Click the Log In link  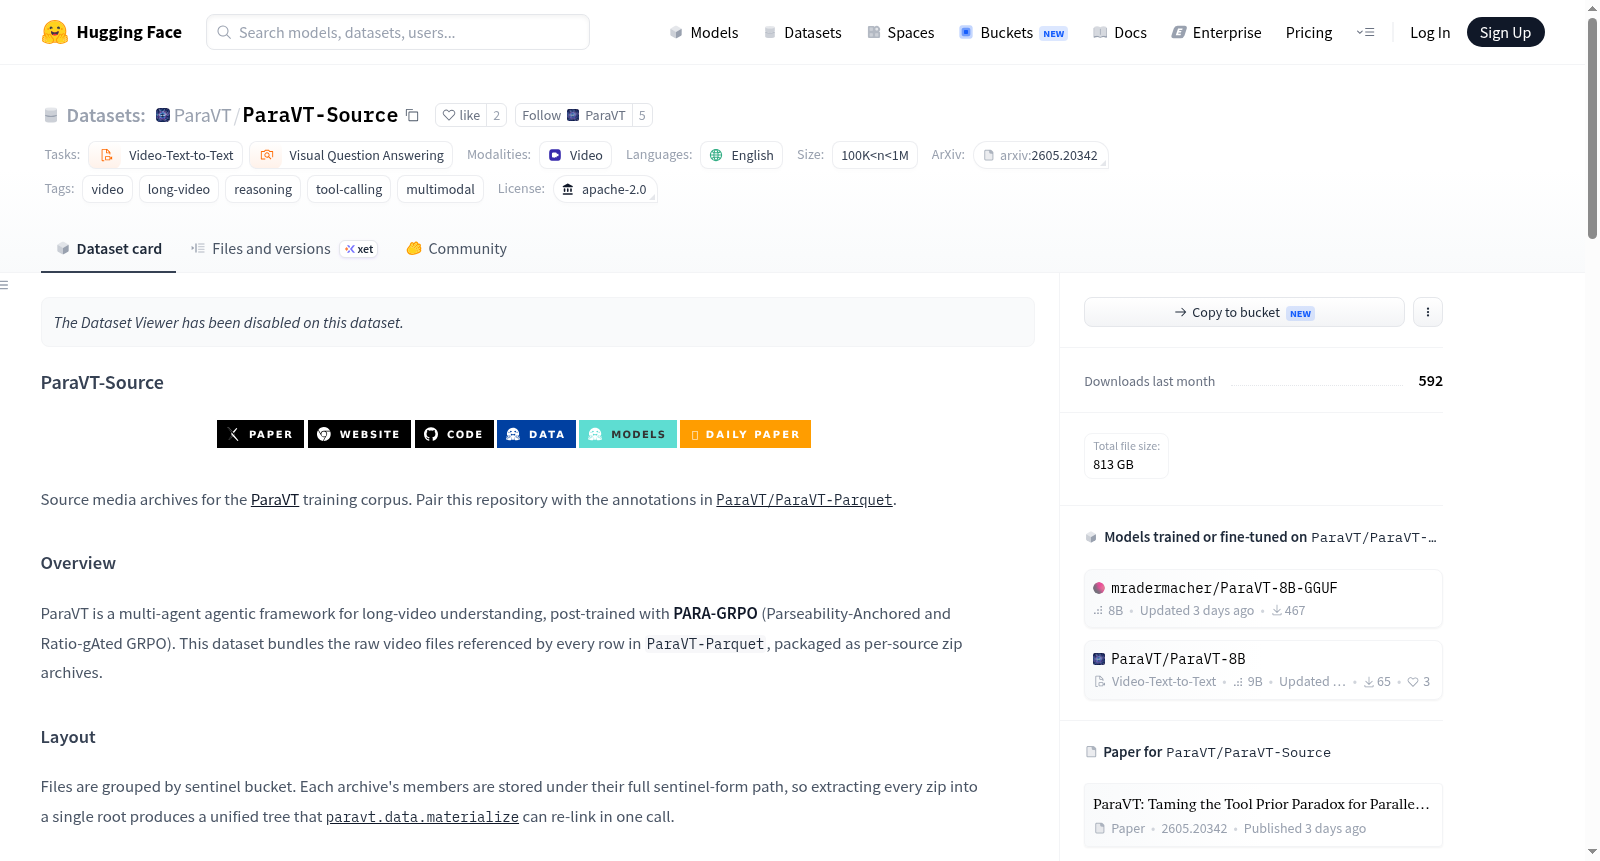[x=1430, y=32]
